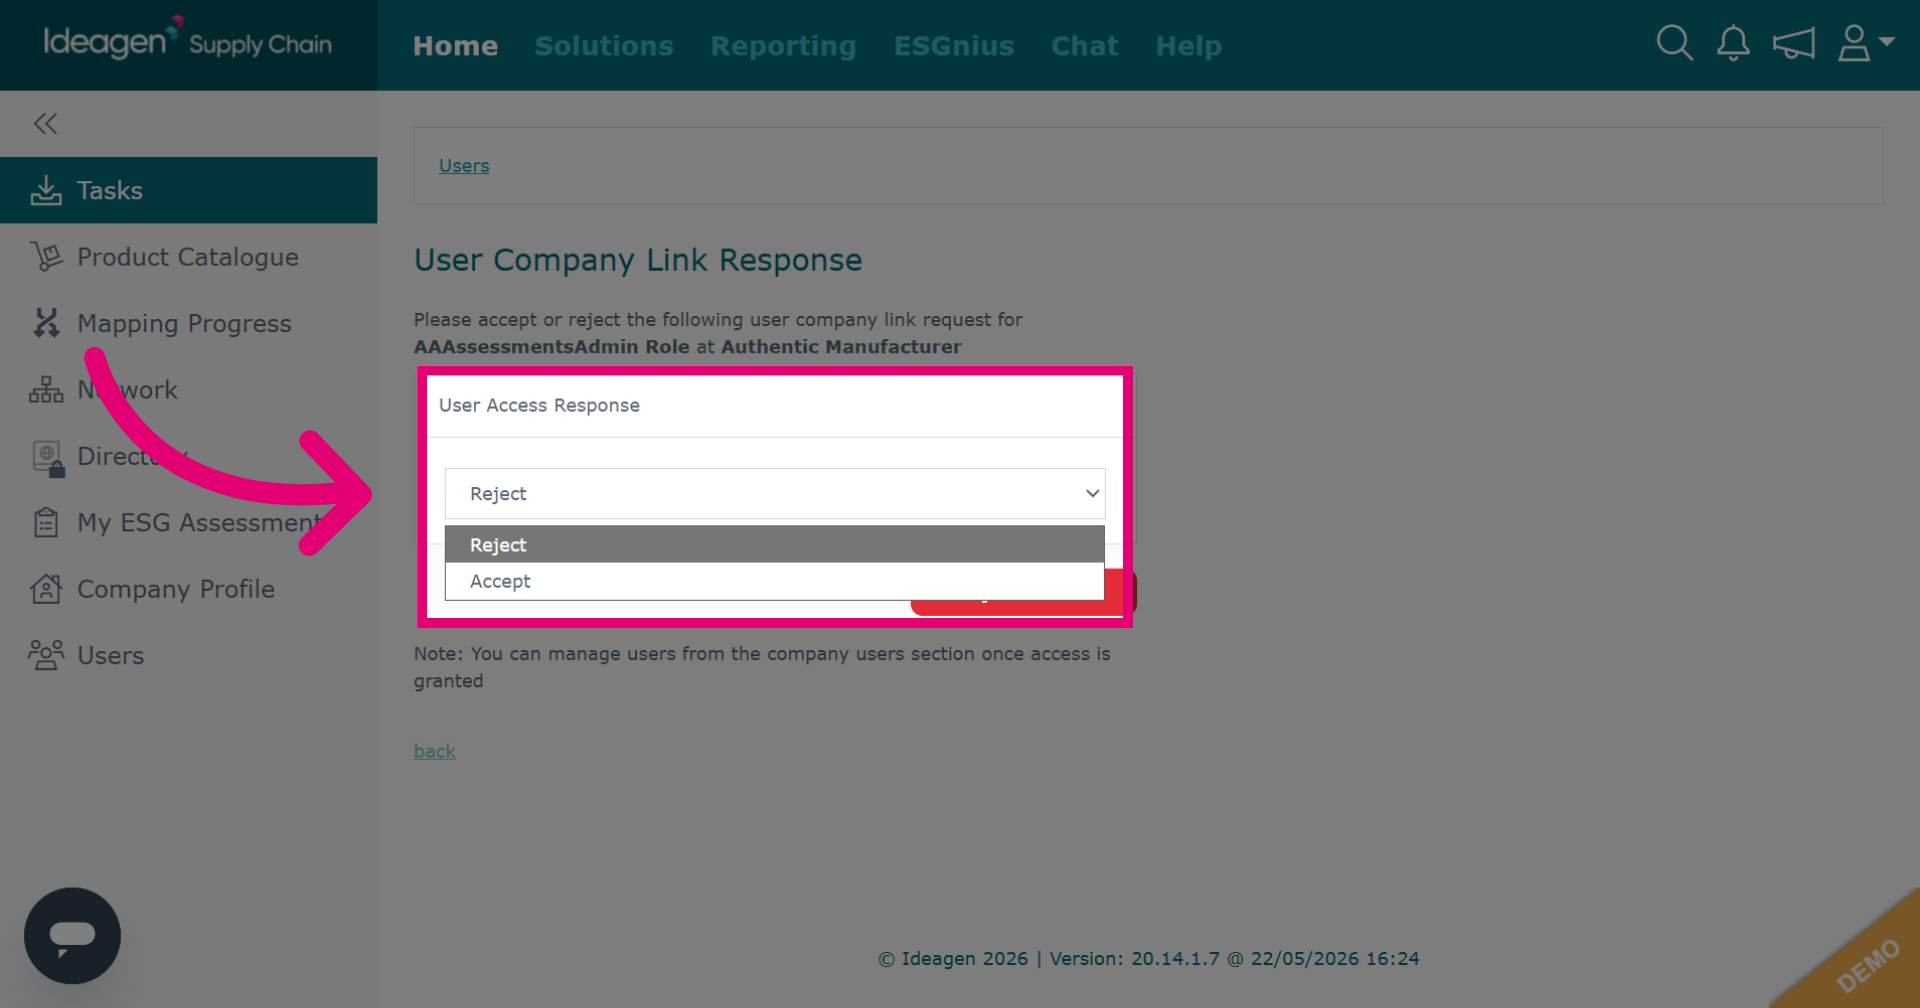The image size is (1920, 1008).
Task: Open the Chat menu
Action: pos(1084,46)
